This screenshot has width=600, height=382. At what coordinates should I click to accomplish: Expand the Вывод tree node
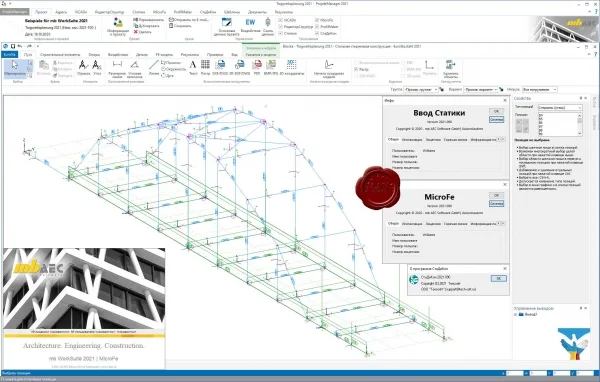click(x=516, y=314)
